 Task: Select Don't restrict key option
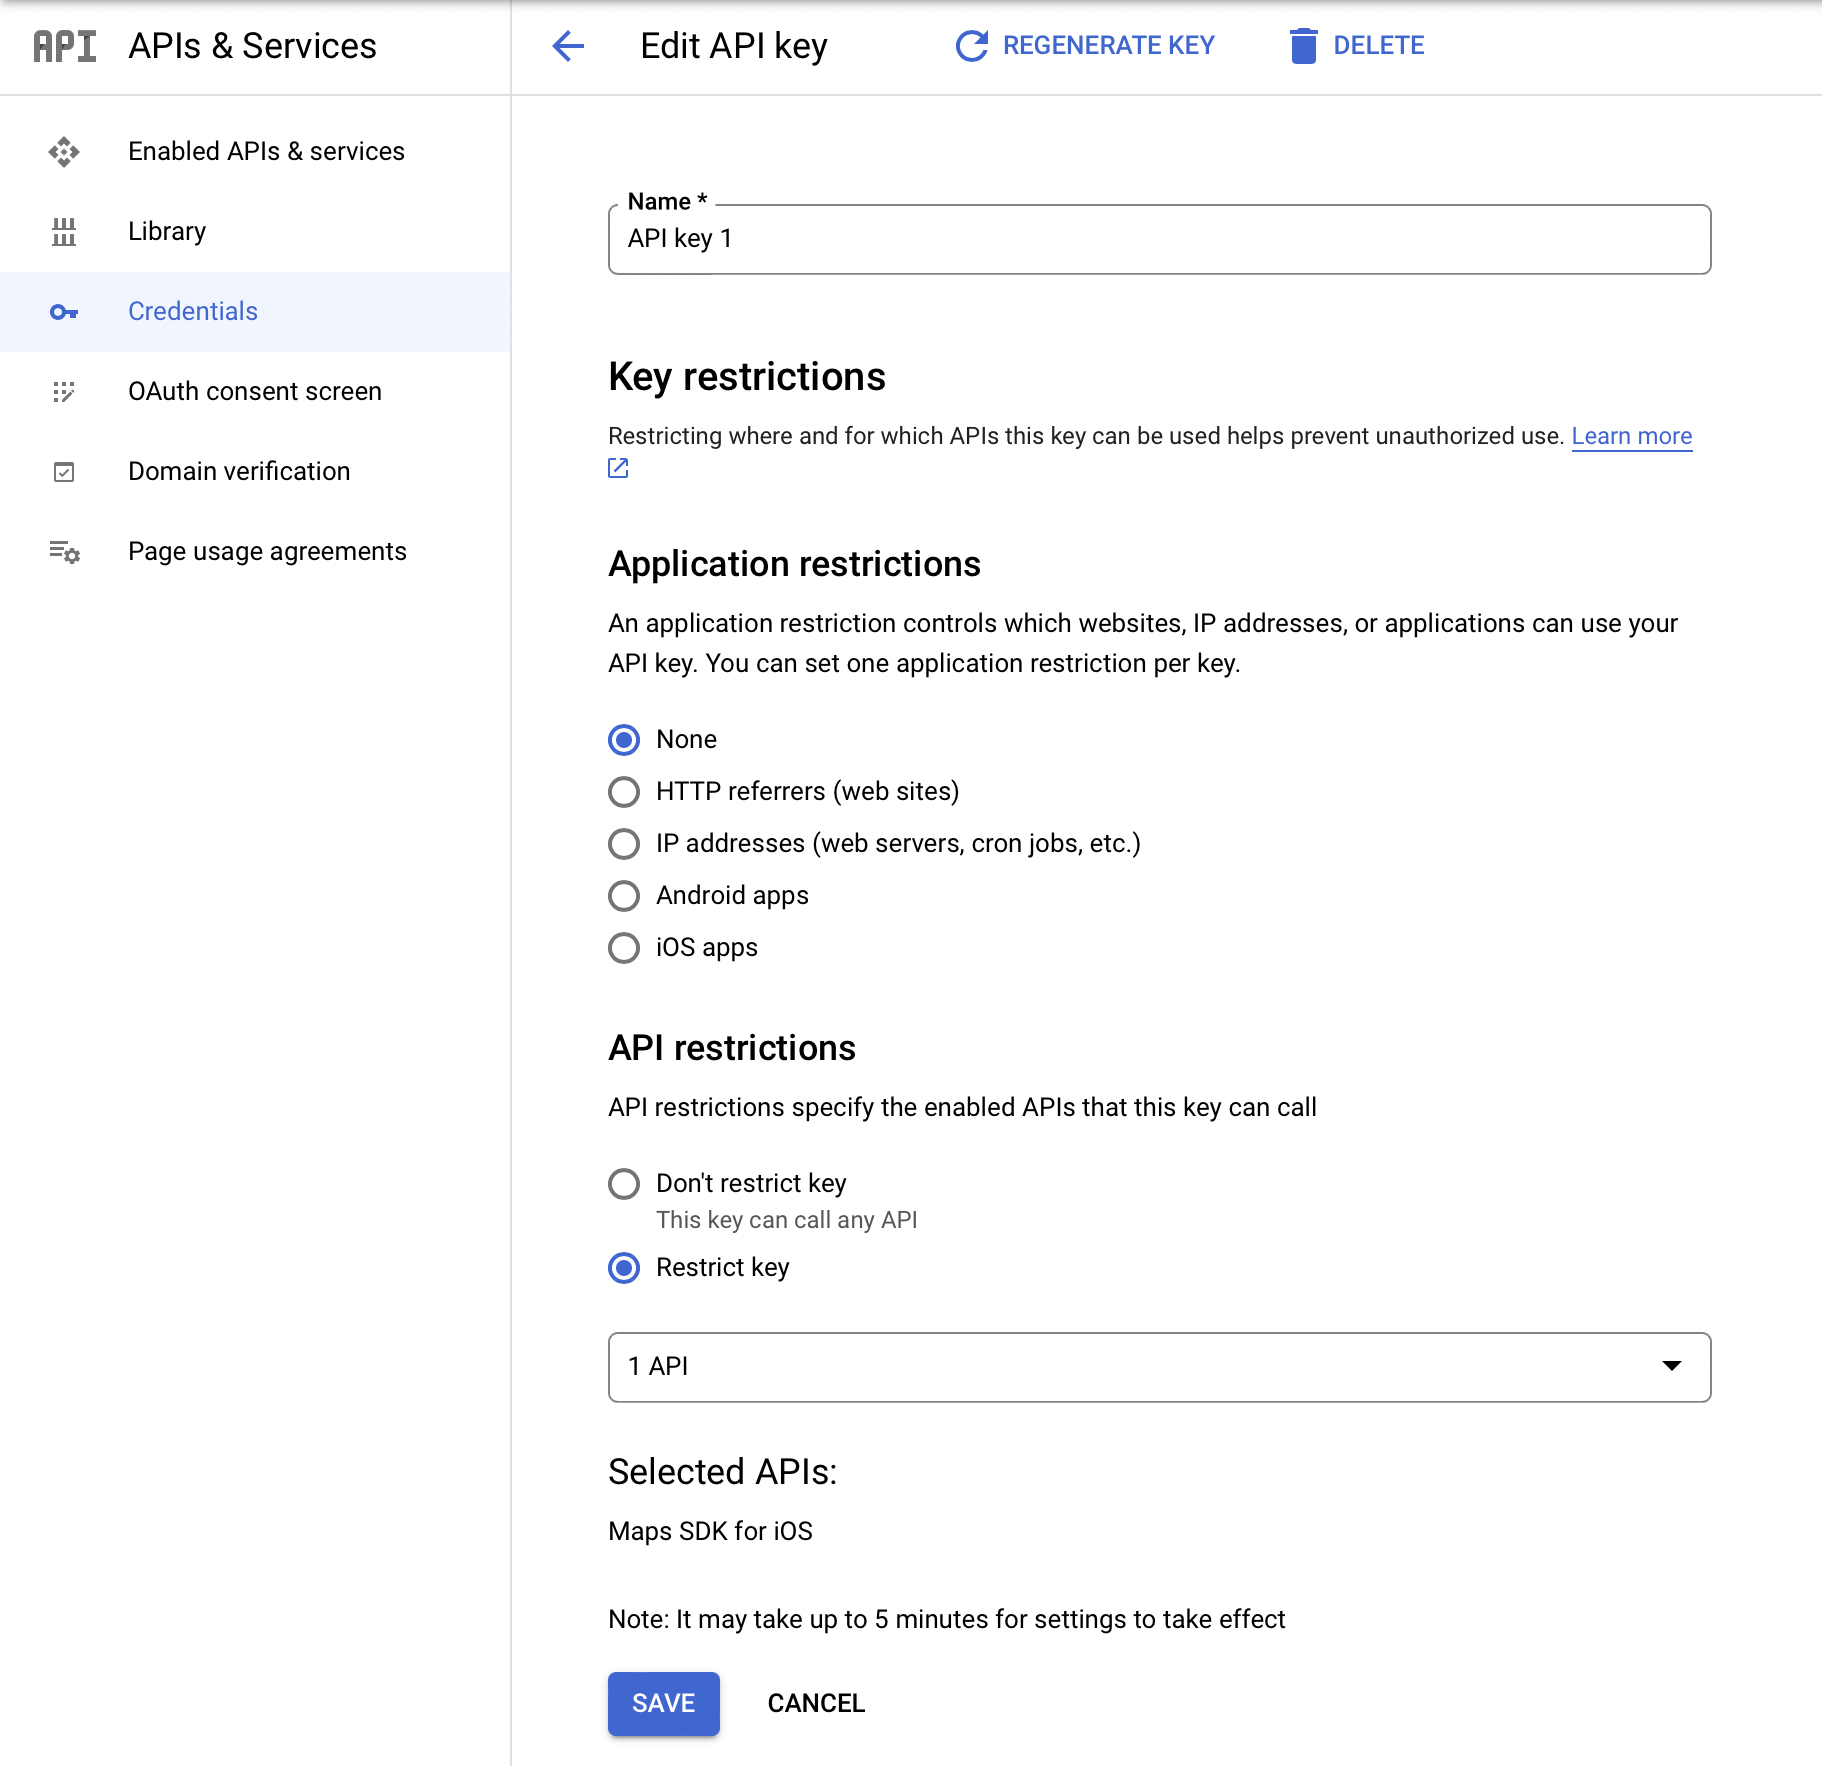(624, 1184)
